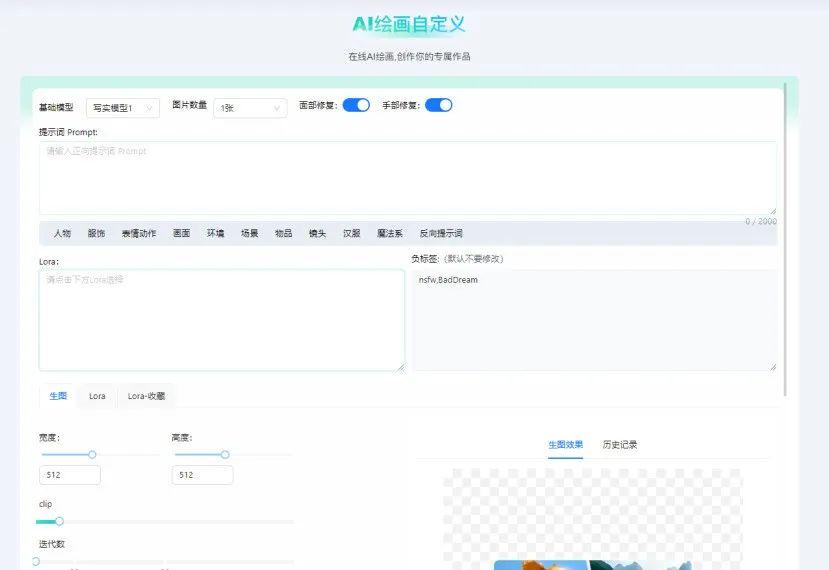The height and width of the screenshot is (570, 829).
Task: Open the 图片数量 1张 dropdown
Action: coord(250,108)
